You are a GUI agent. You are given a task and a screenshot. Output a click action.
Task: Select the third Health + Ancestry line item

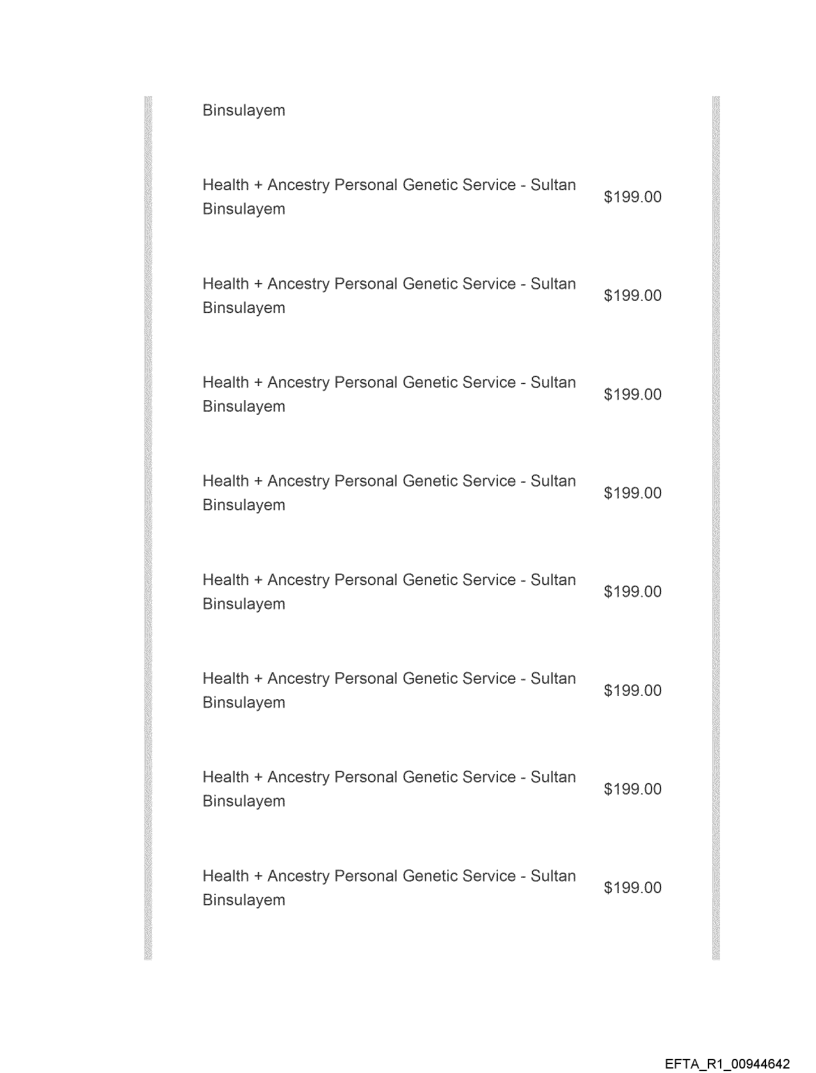pyautogui.click(x=388, y=394)
